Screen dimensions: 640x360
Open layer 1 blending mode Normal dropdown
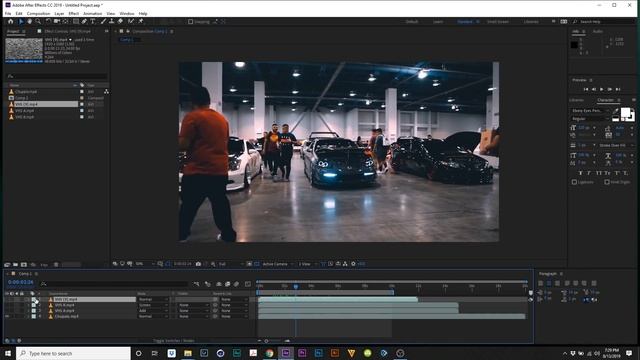[153, 299]
